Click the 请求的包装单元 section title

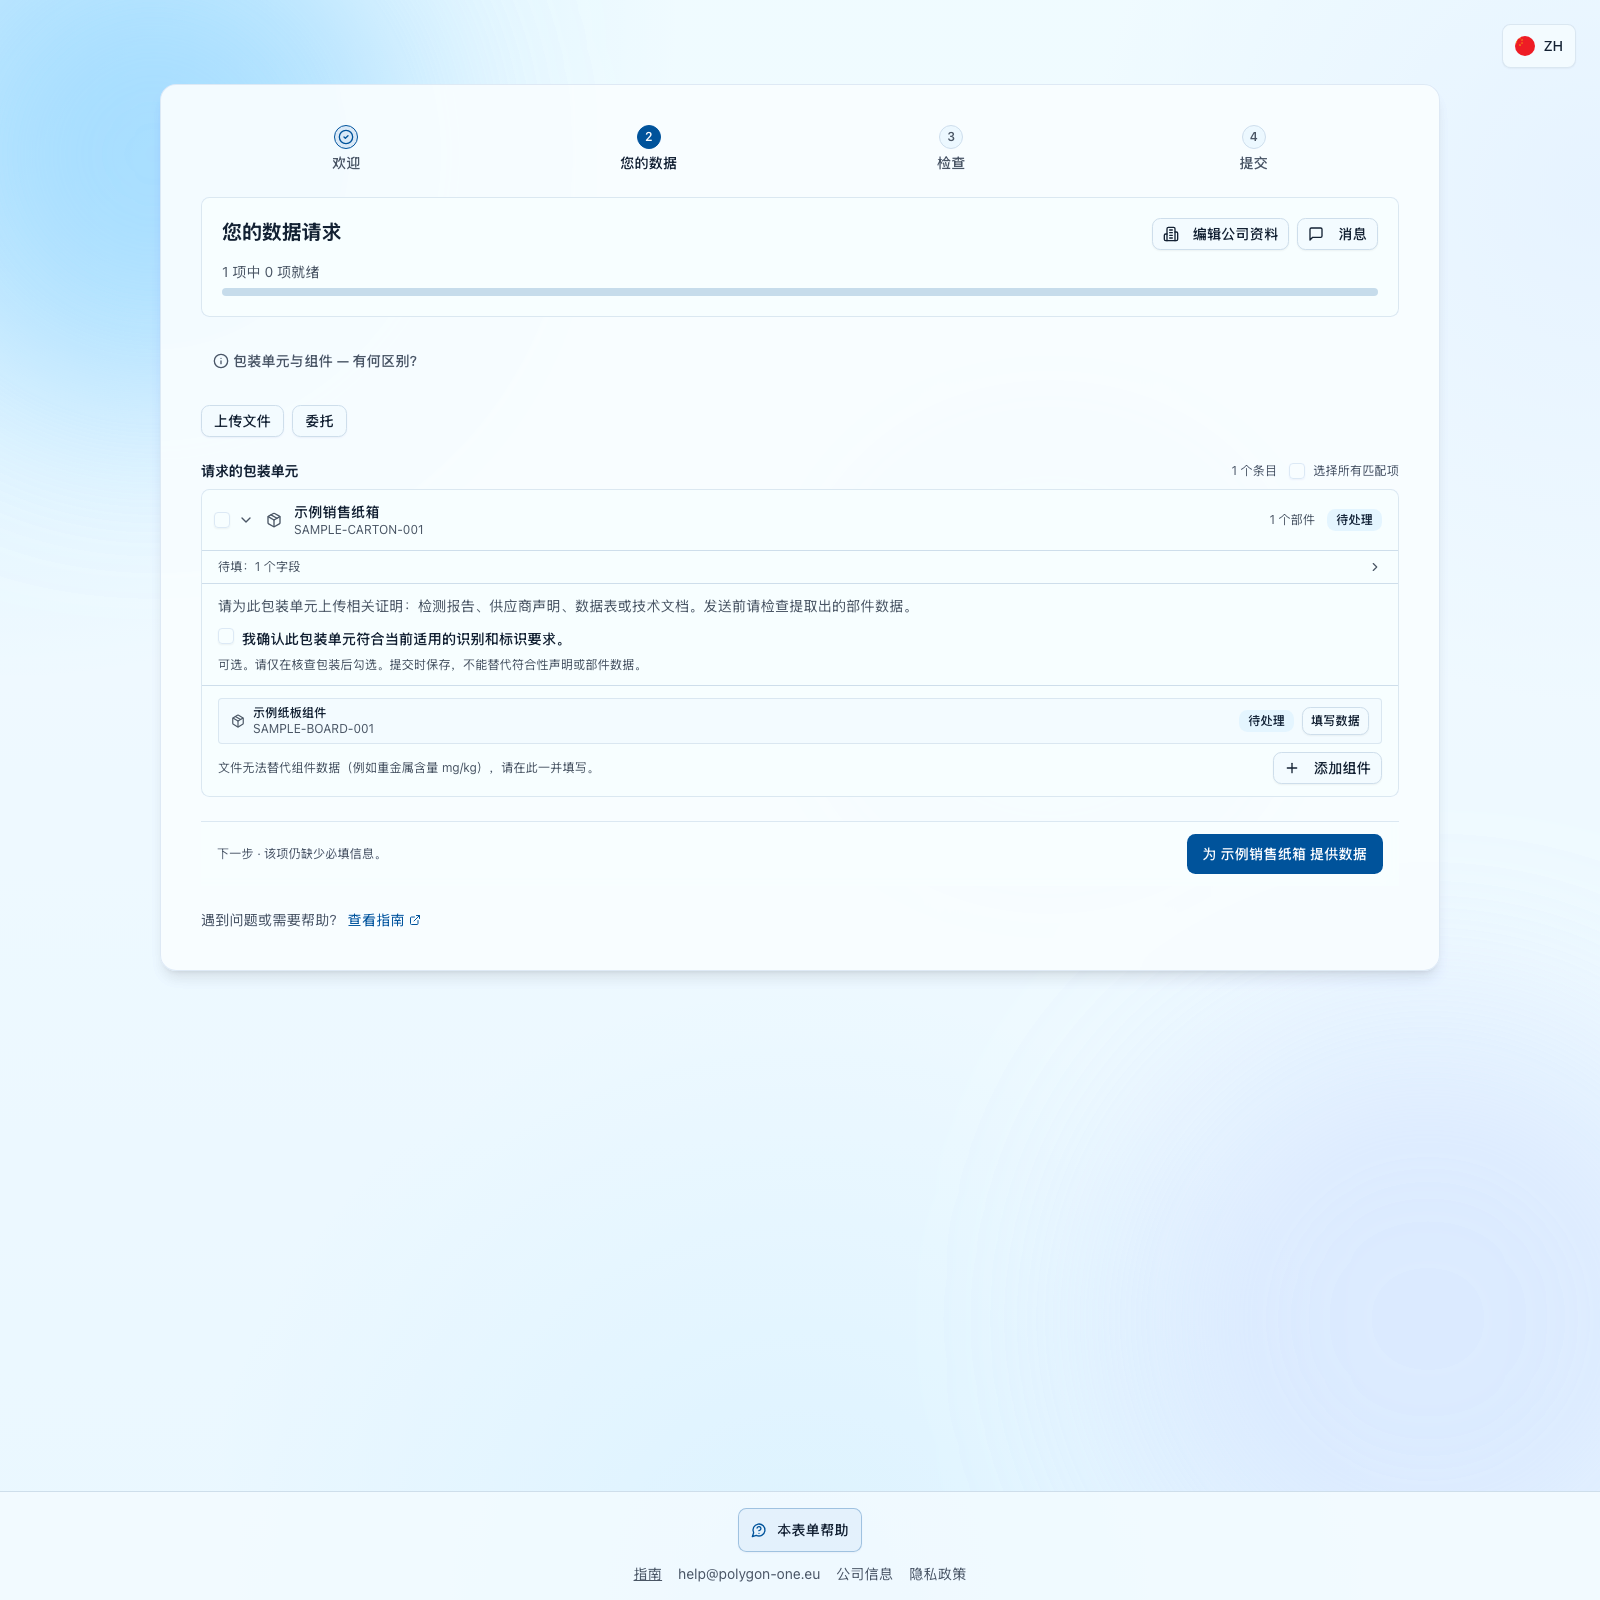coord(250,471)
